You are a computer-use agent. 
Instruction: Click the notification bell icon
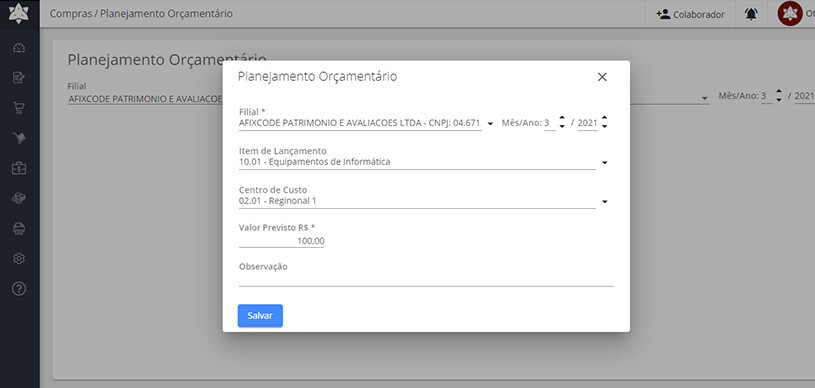pos(751,14)
